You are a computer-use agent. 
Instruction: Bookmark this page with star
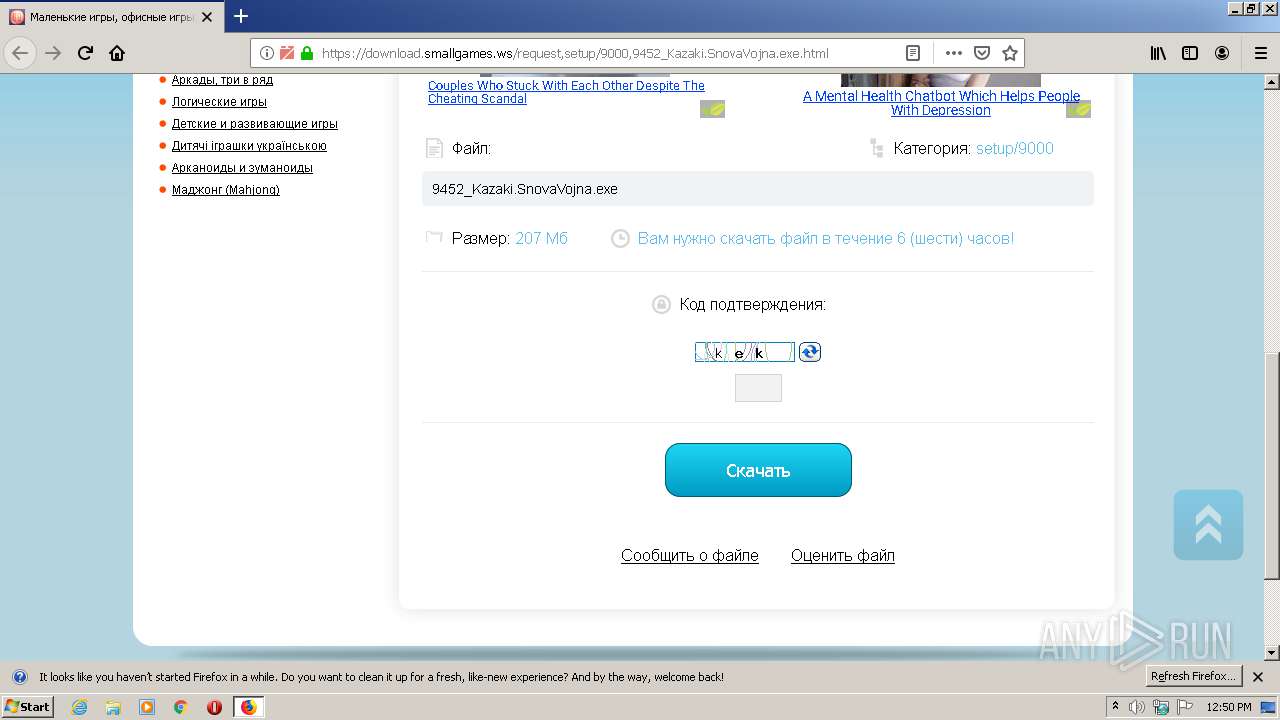(1010, 53)
